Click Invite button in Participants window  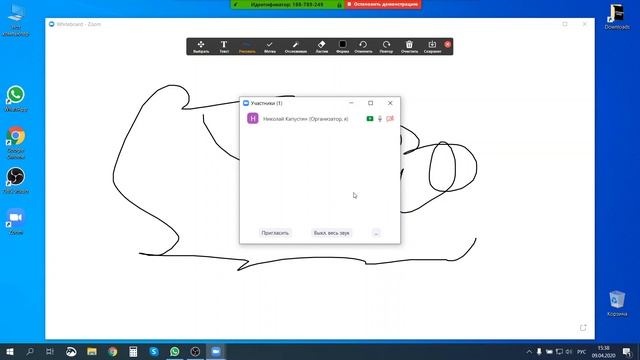pos(275,233)
